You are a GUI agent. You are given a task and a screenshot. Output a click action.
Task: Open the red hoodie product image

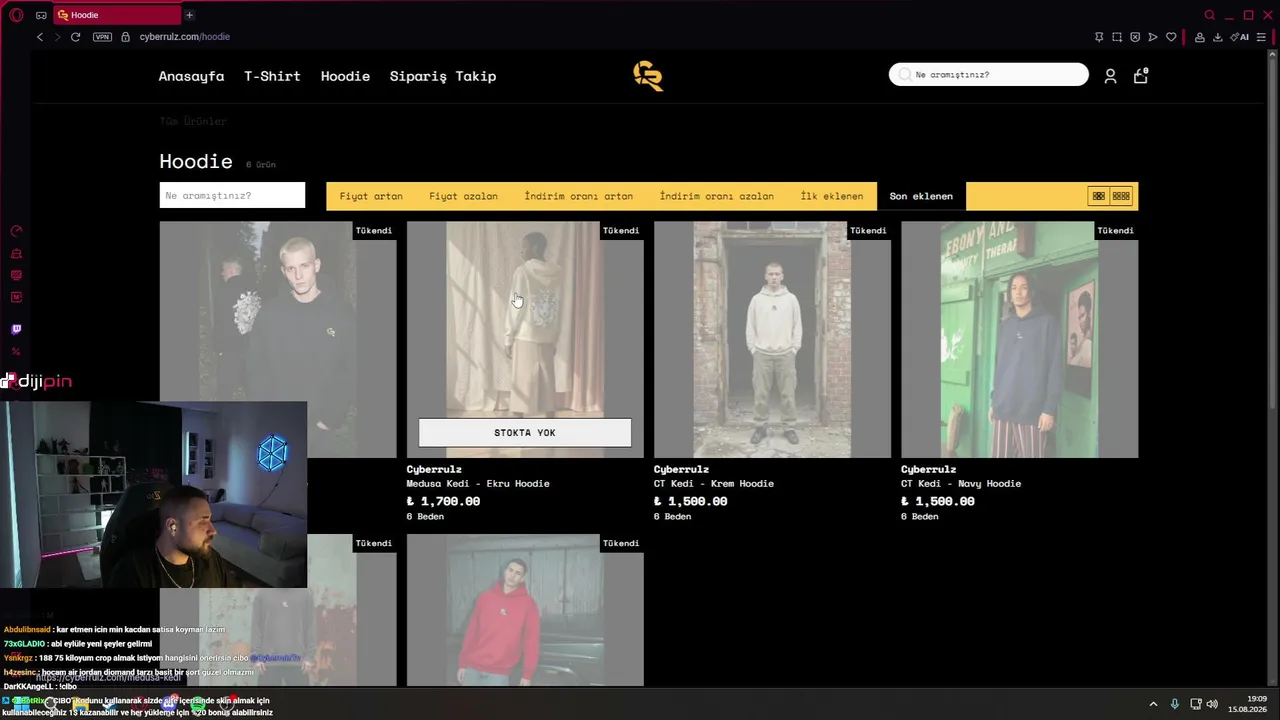[525, 610]
